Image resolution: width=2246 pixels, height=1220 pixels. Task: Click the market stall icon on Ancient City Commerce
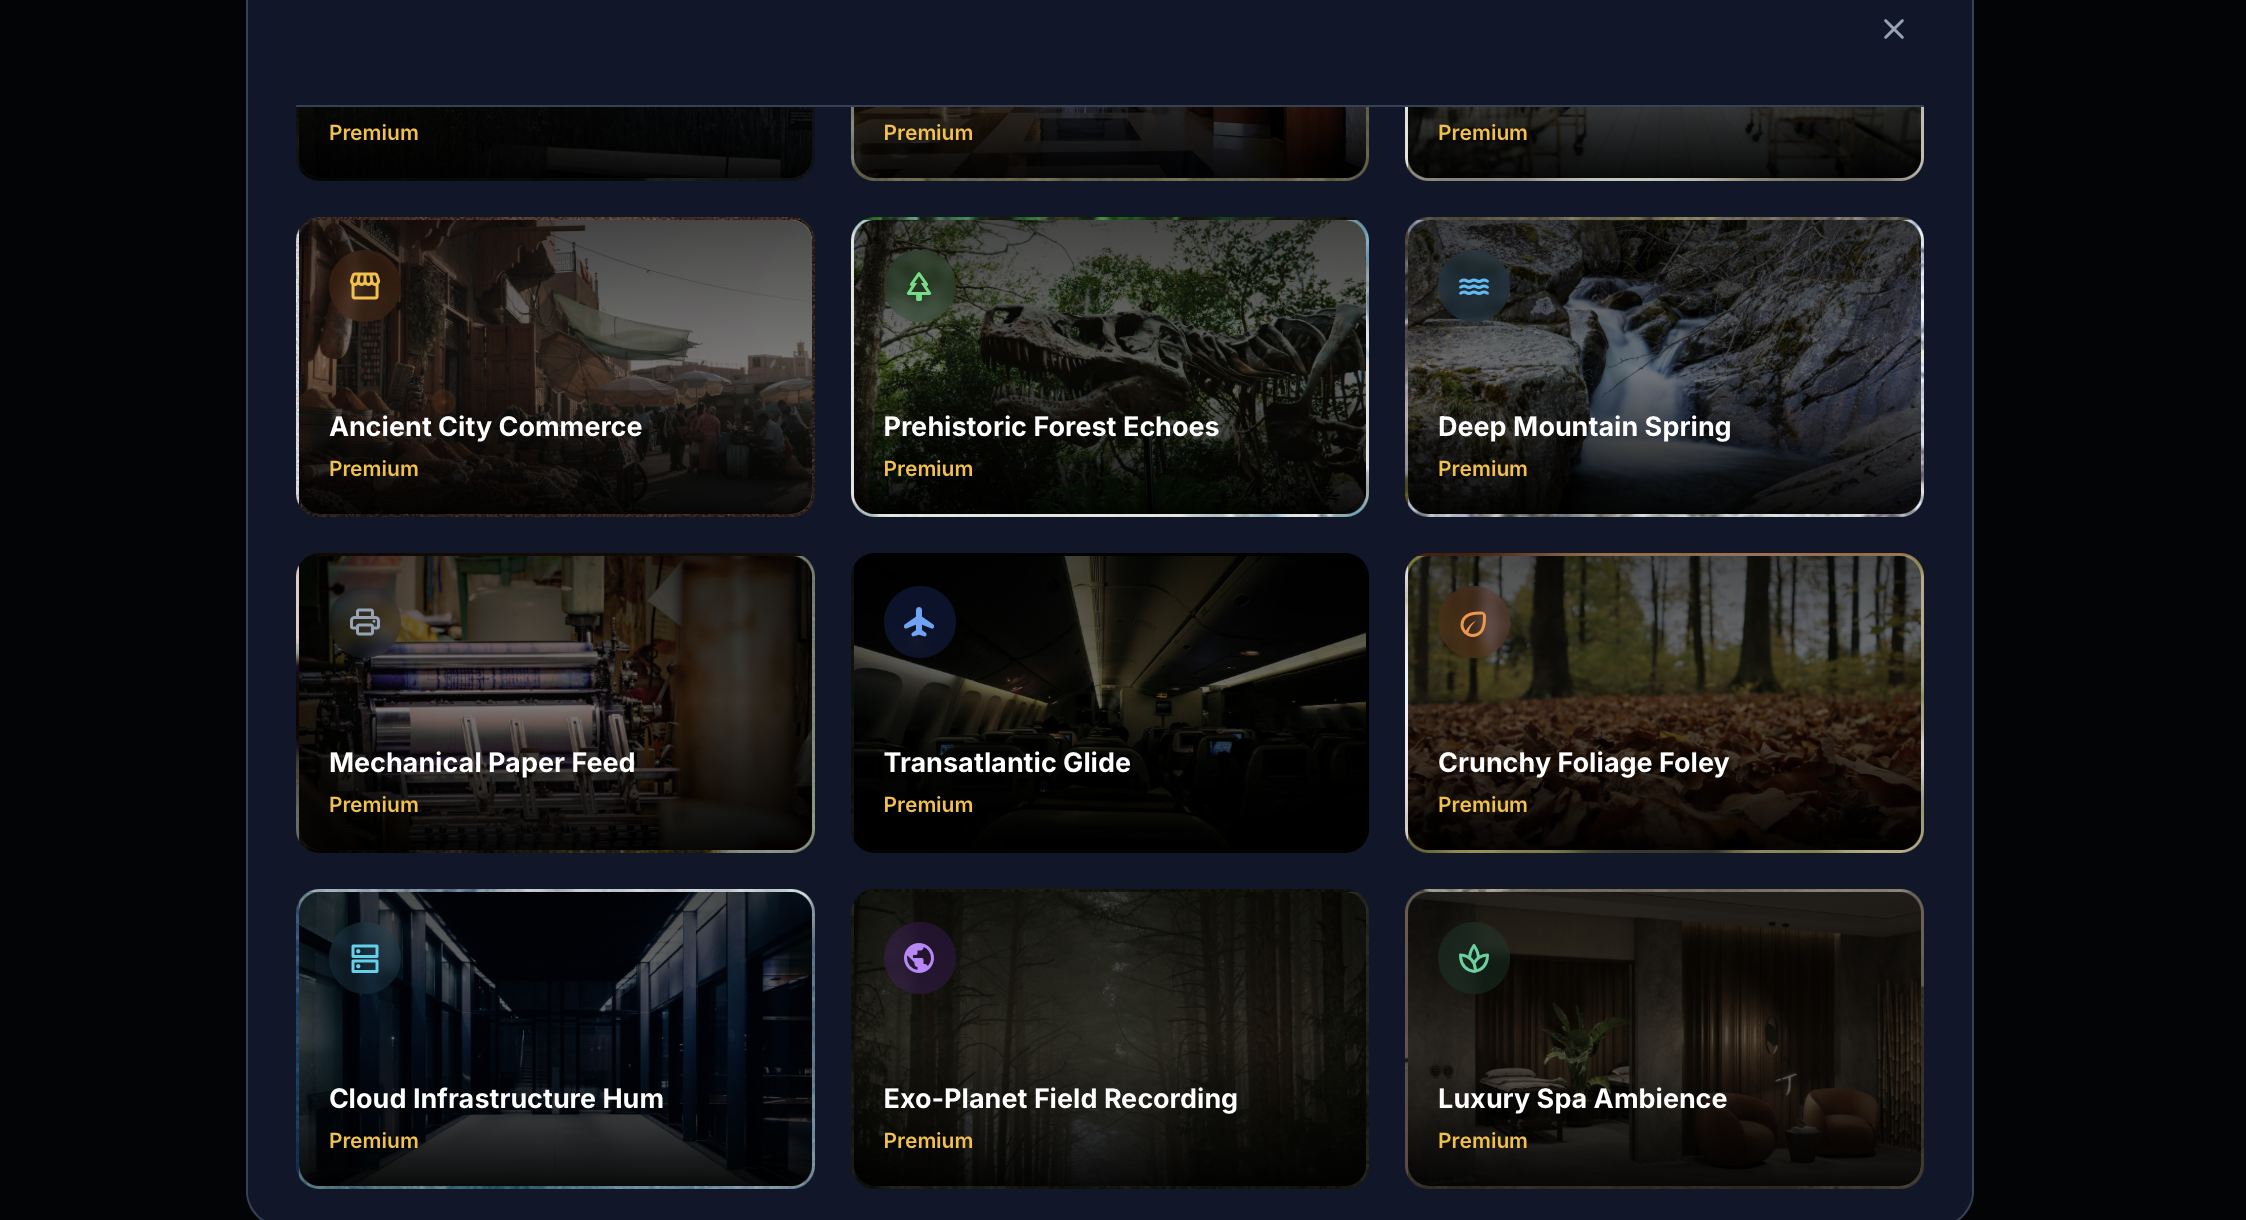(x=365, y=286)
